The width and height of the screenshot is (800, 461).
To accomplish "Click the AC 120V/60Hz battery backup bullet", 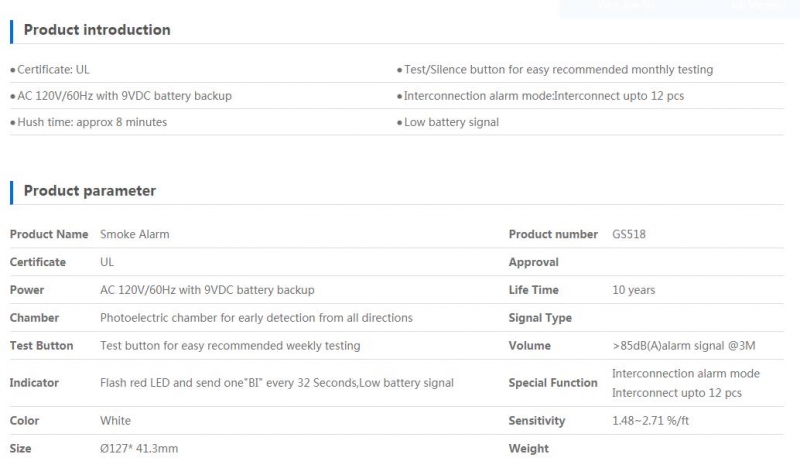I will (124, 96).
